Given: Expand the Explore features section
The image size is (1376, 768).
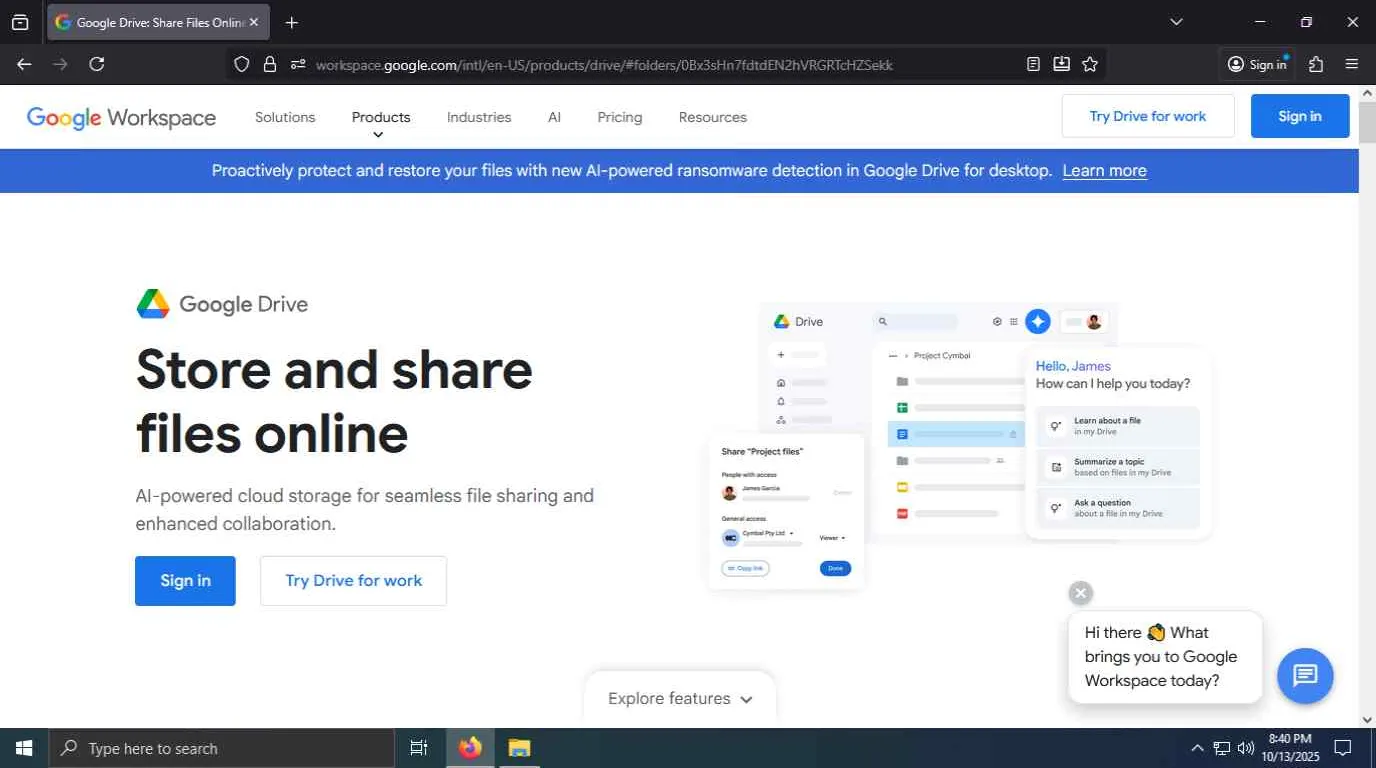Looking at the screenshot, I should click(680, 699).
